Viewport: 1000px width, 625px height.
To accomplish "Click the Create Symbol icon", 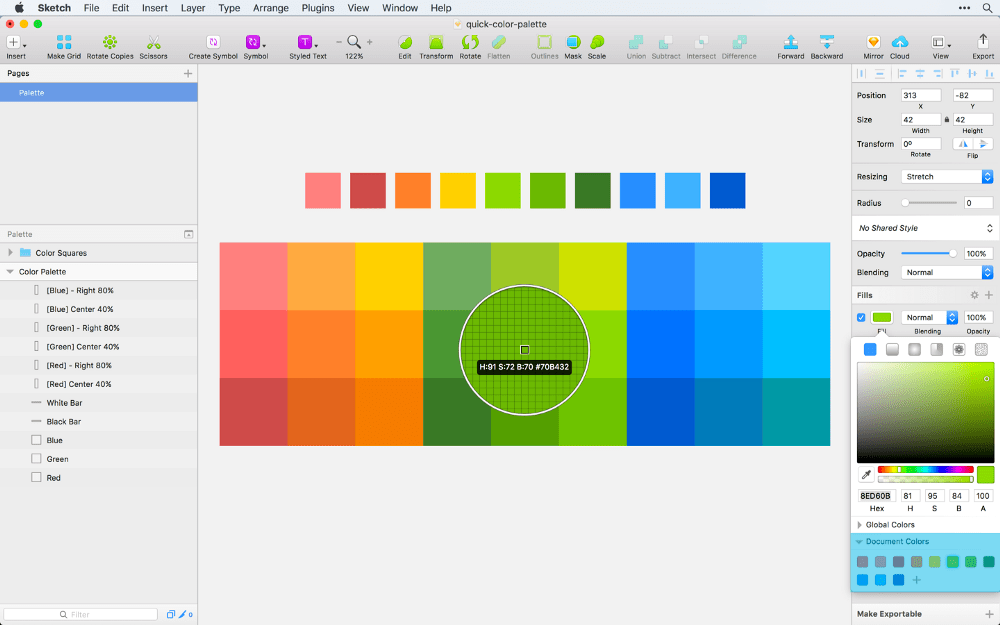I will (x=213, y=42).
